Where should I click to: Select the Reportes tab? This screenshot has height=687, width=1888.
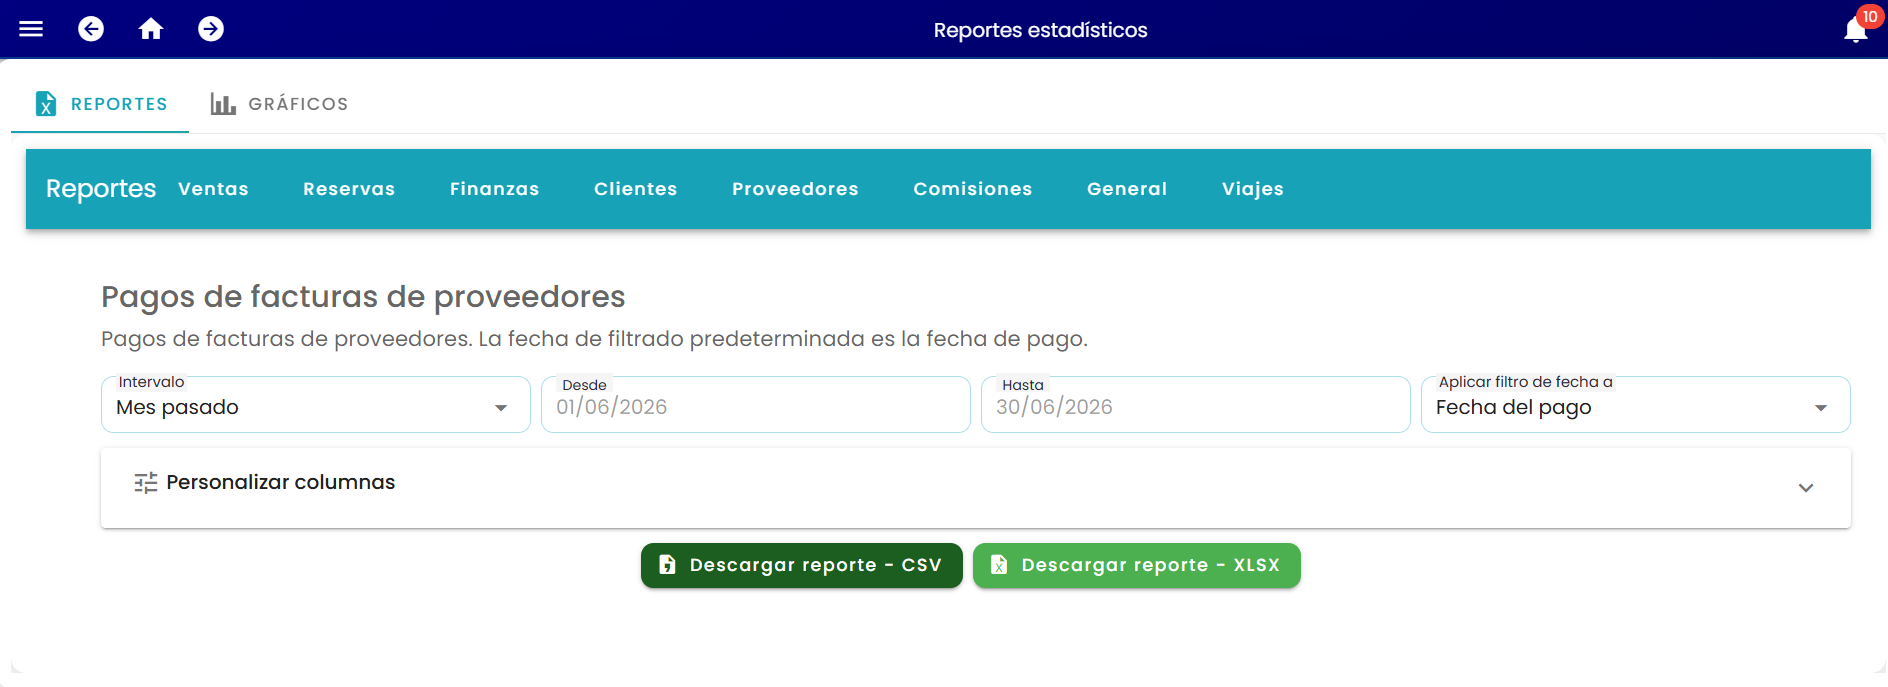click(100, 104)
